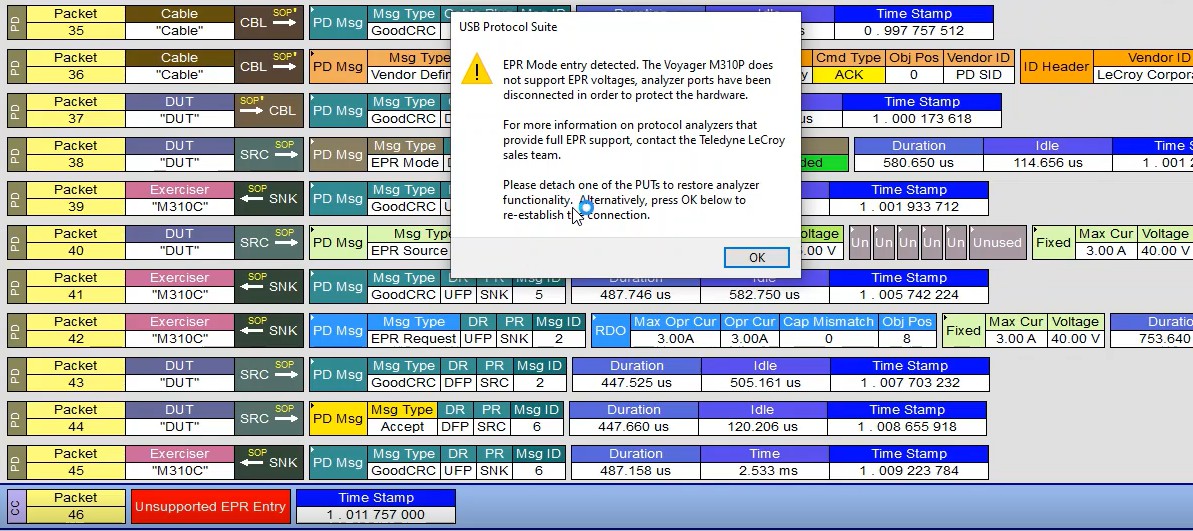Click the Obj Pos value 8 in packet 42

906,339
